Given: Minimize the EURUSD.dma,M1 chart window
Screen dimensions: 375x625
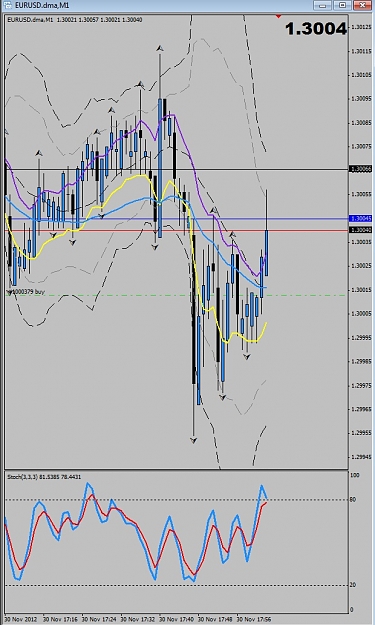Looking at the screenshot, I should click(323, 6).
